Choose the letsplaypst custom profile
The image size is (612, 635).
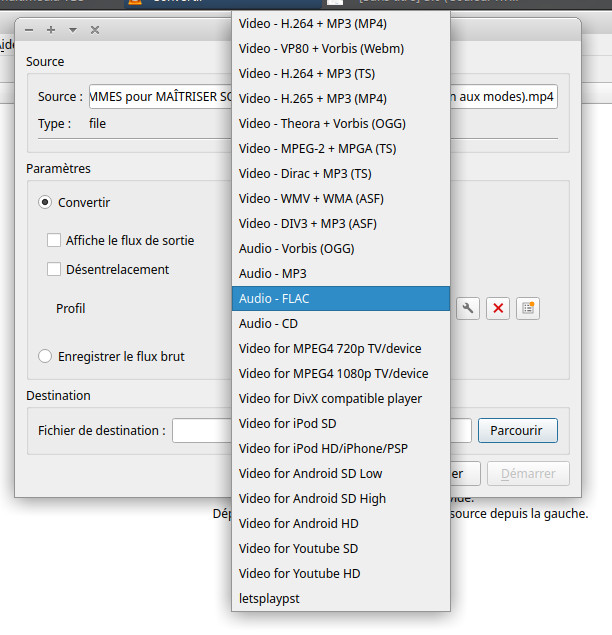[x=341, y=599]
